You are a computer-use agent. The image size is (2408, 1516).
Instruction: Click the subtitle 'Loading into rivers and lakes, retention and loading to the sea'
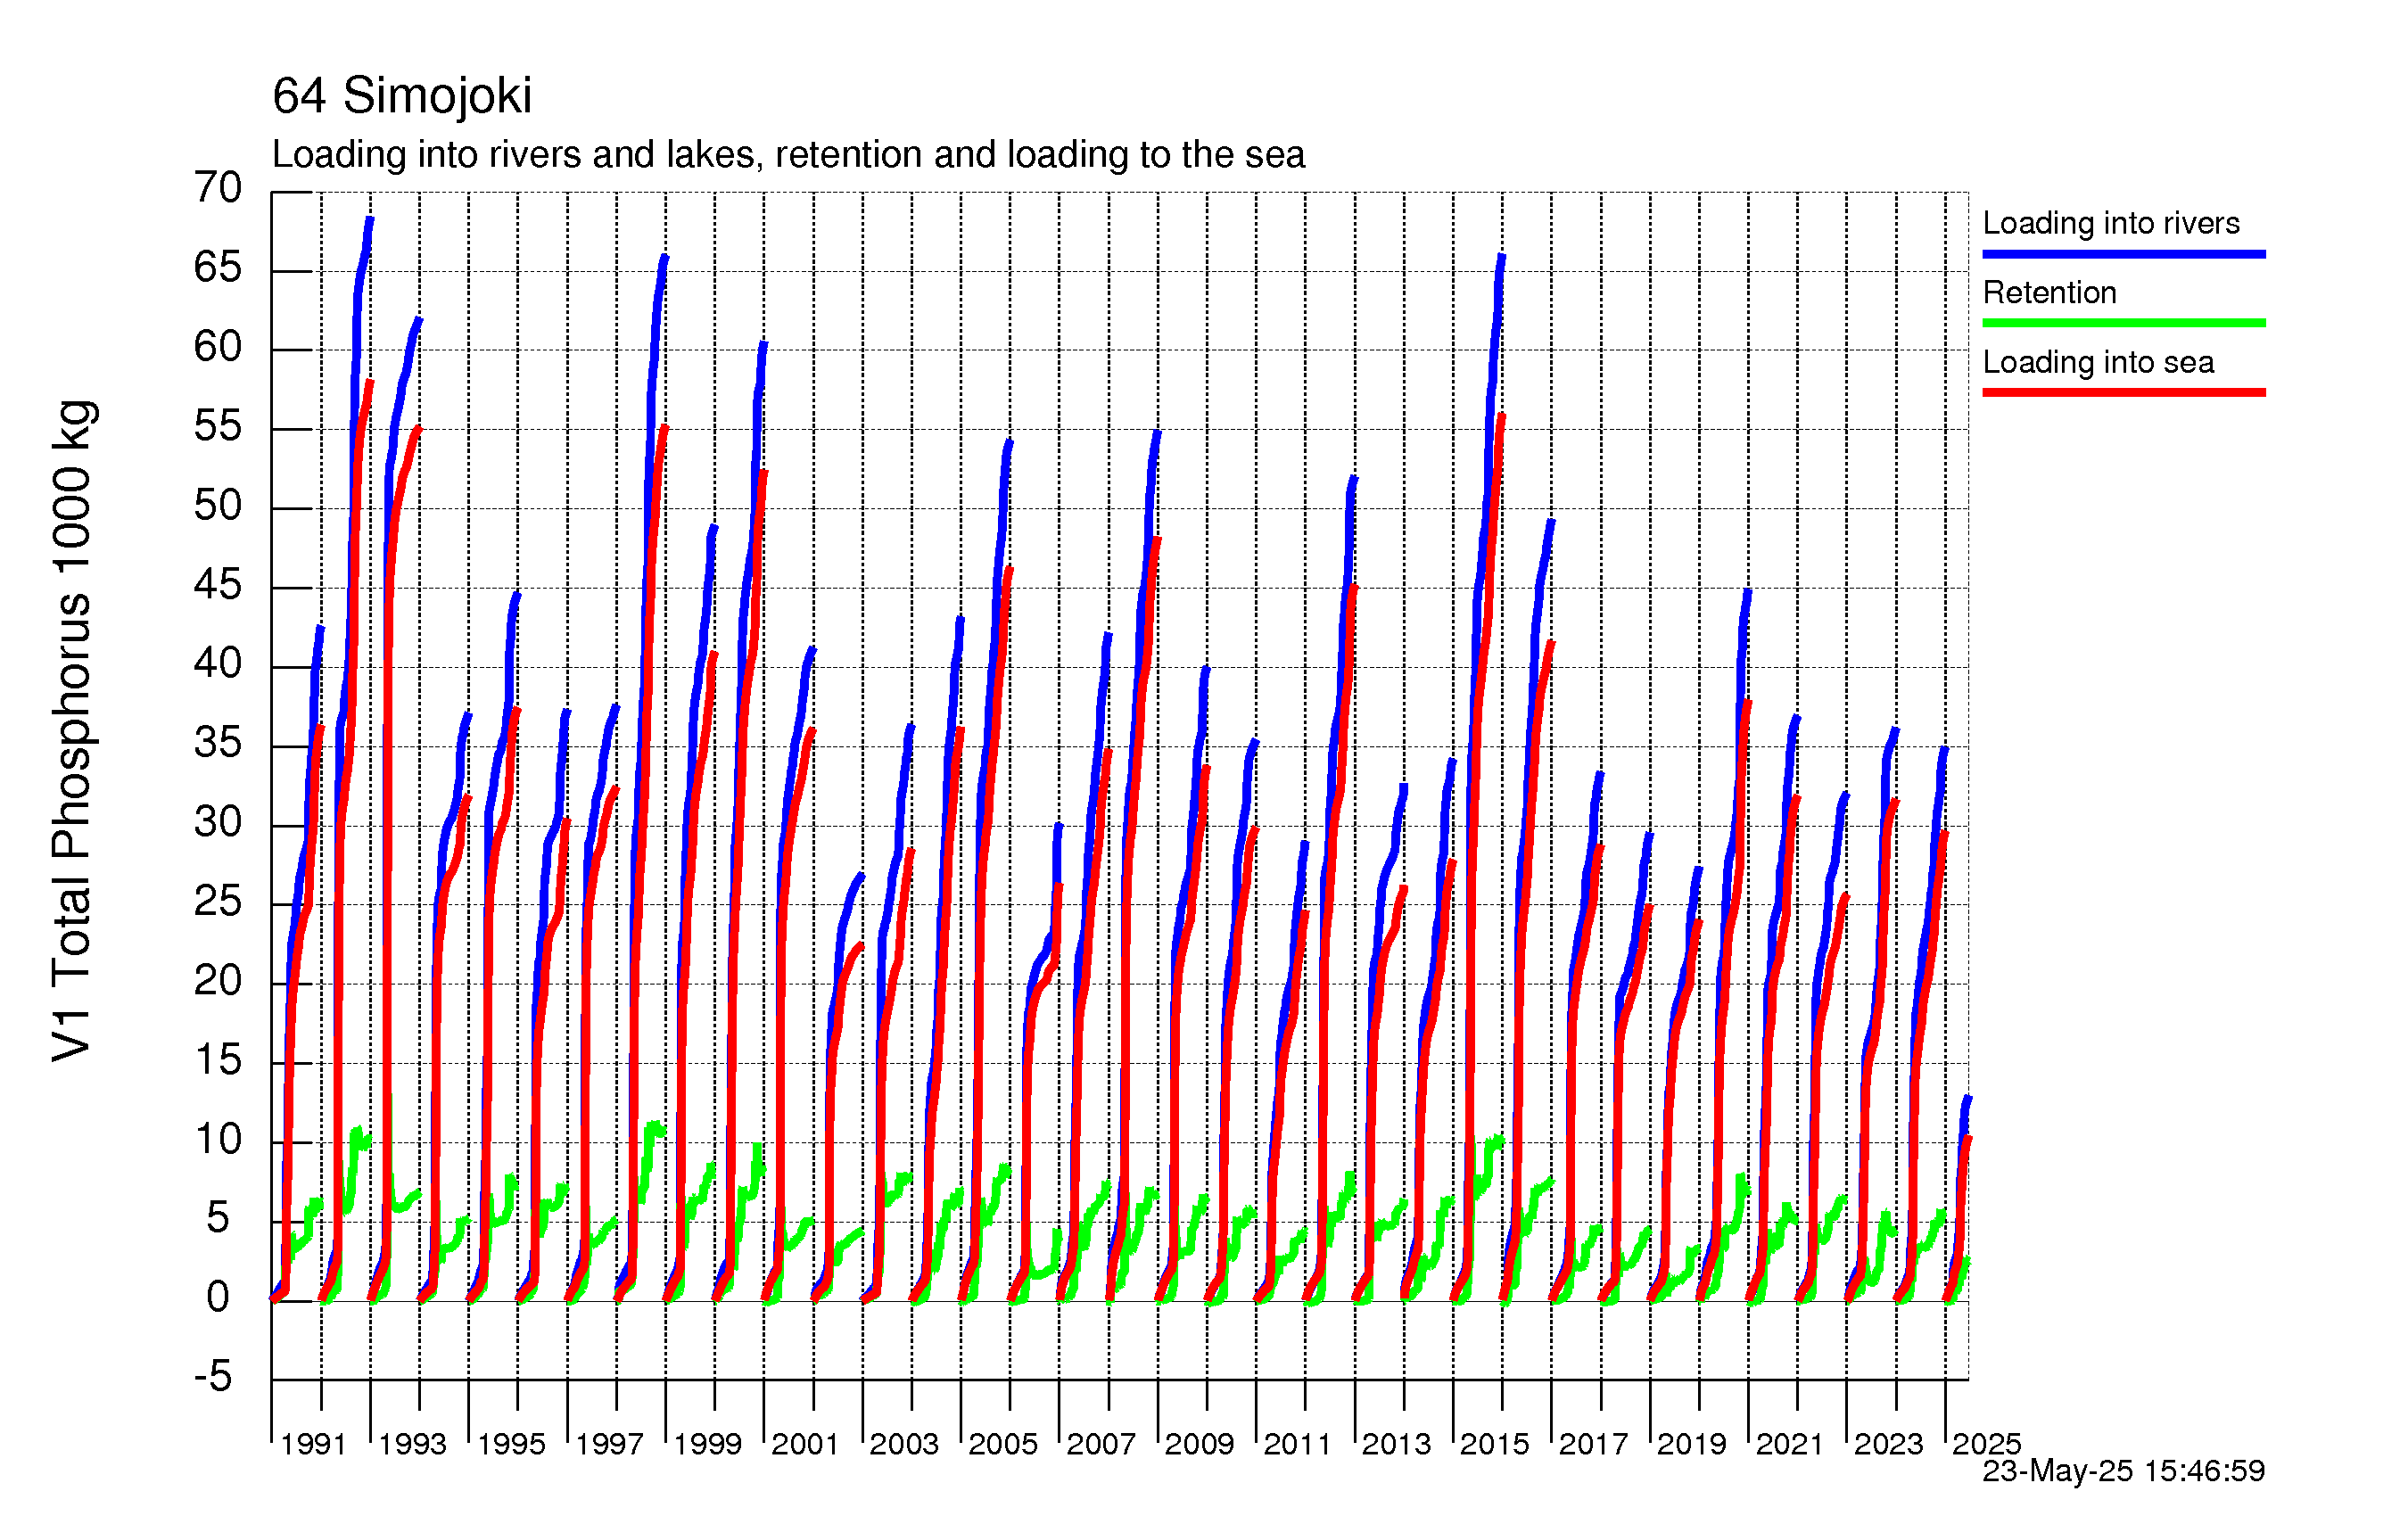coord(788,155)
